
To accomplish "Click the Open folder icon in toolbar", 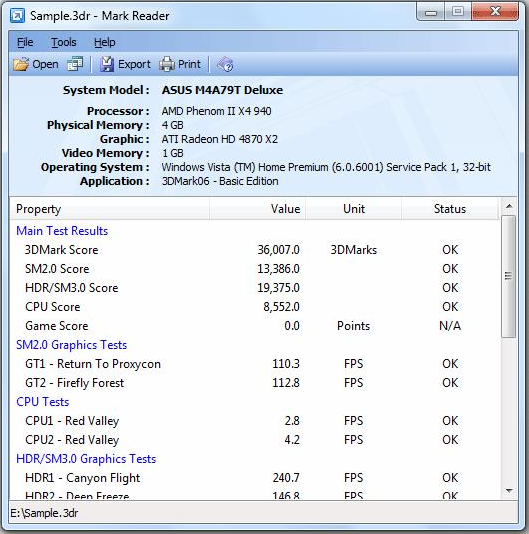I will [21, 64].
